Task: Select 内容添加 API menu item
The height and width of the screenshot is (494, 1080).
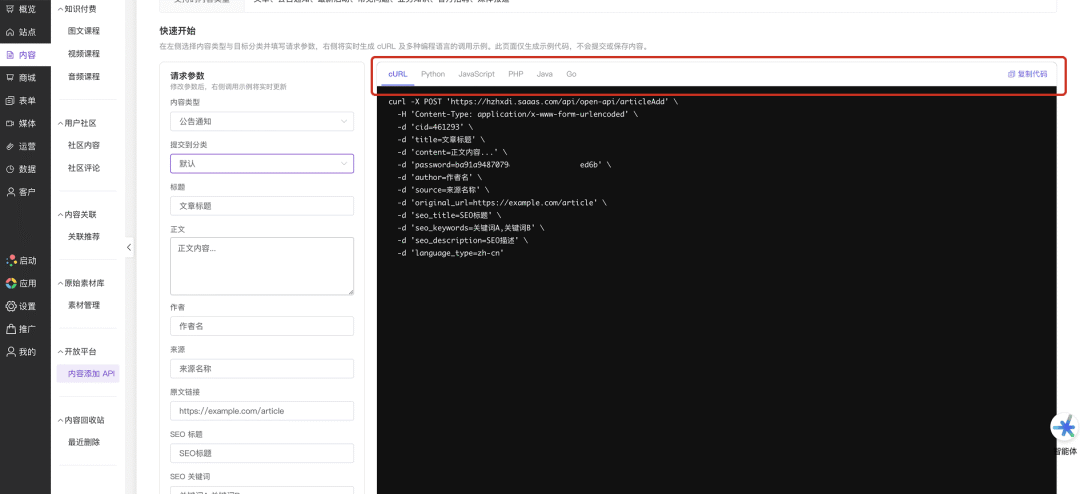Action: [x=88, y=373]
